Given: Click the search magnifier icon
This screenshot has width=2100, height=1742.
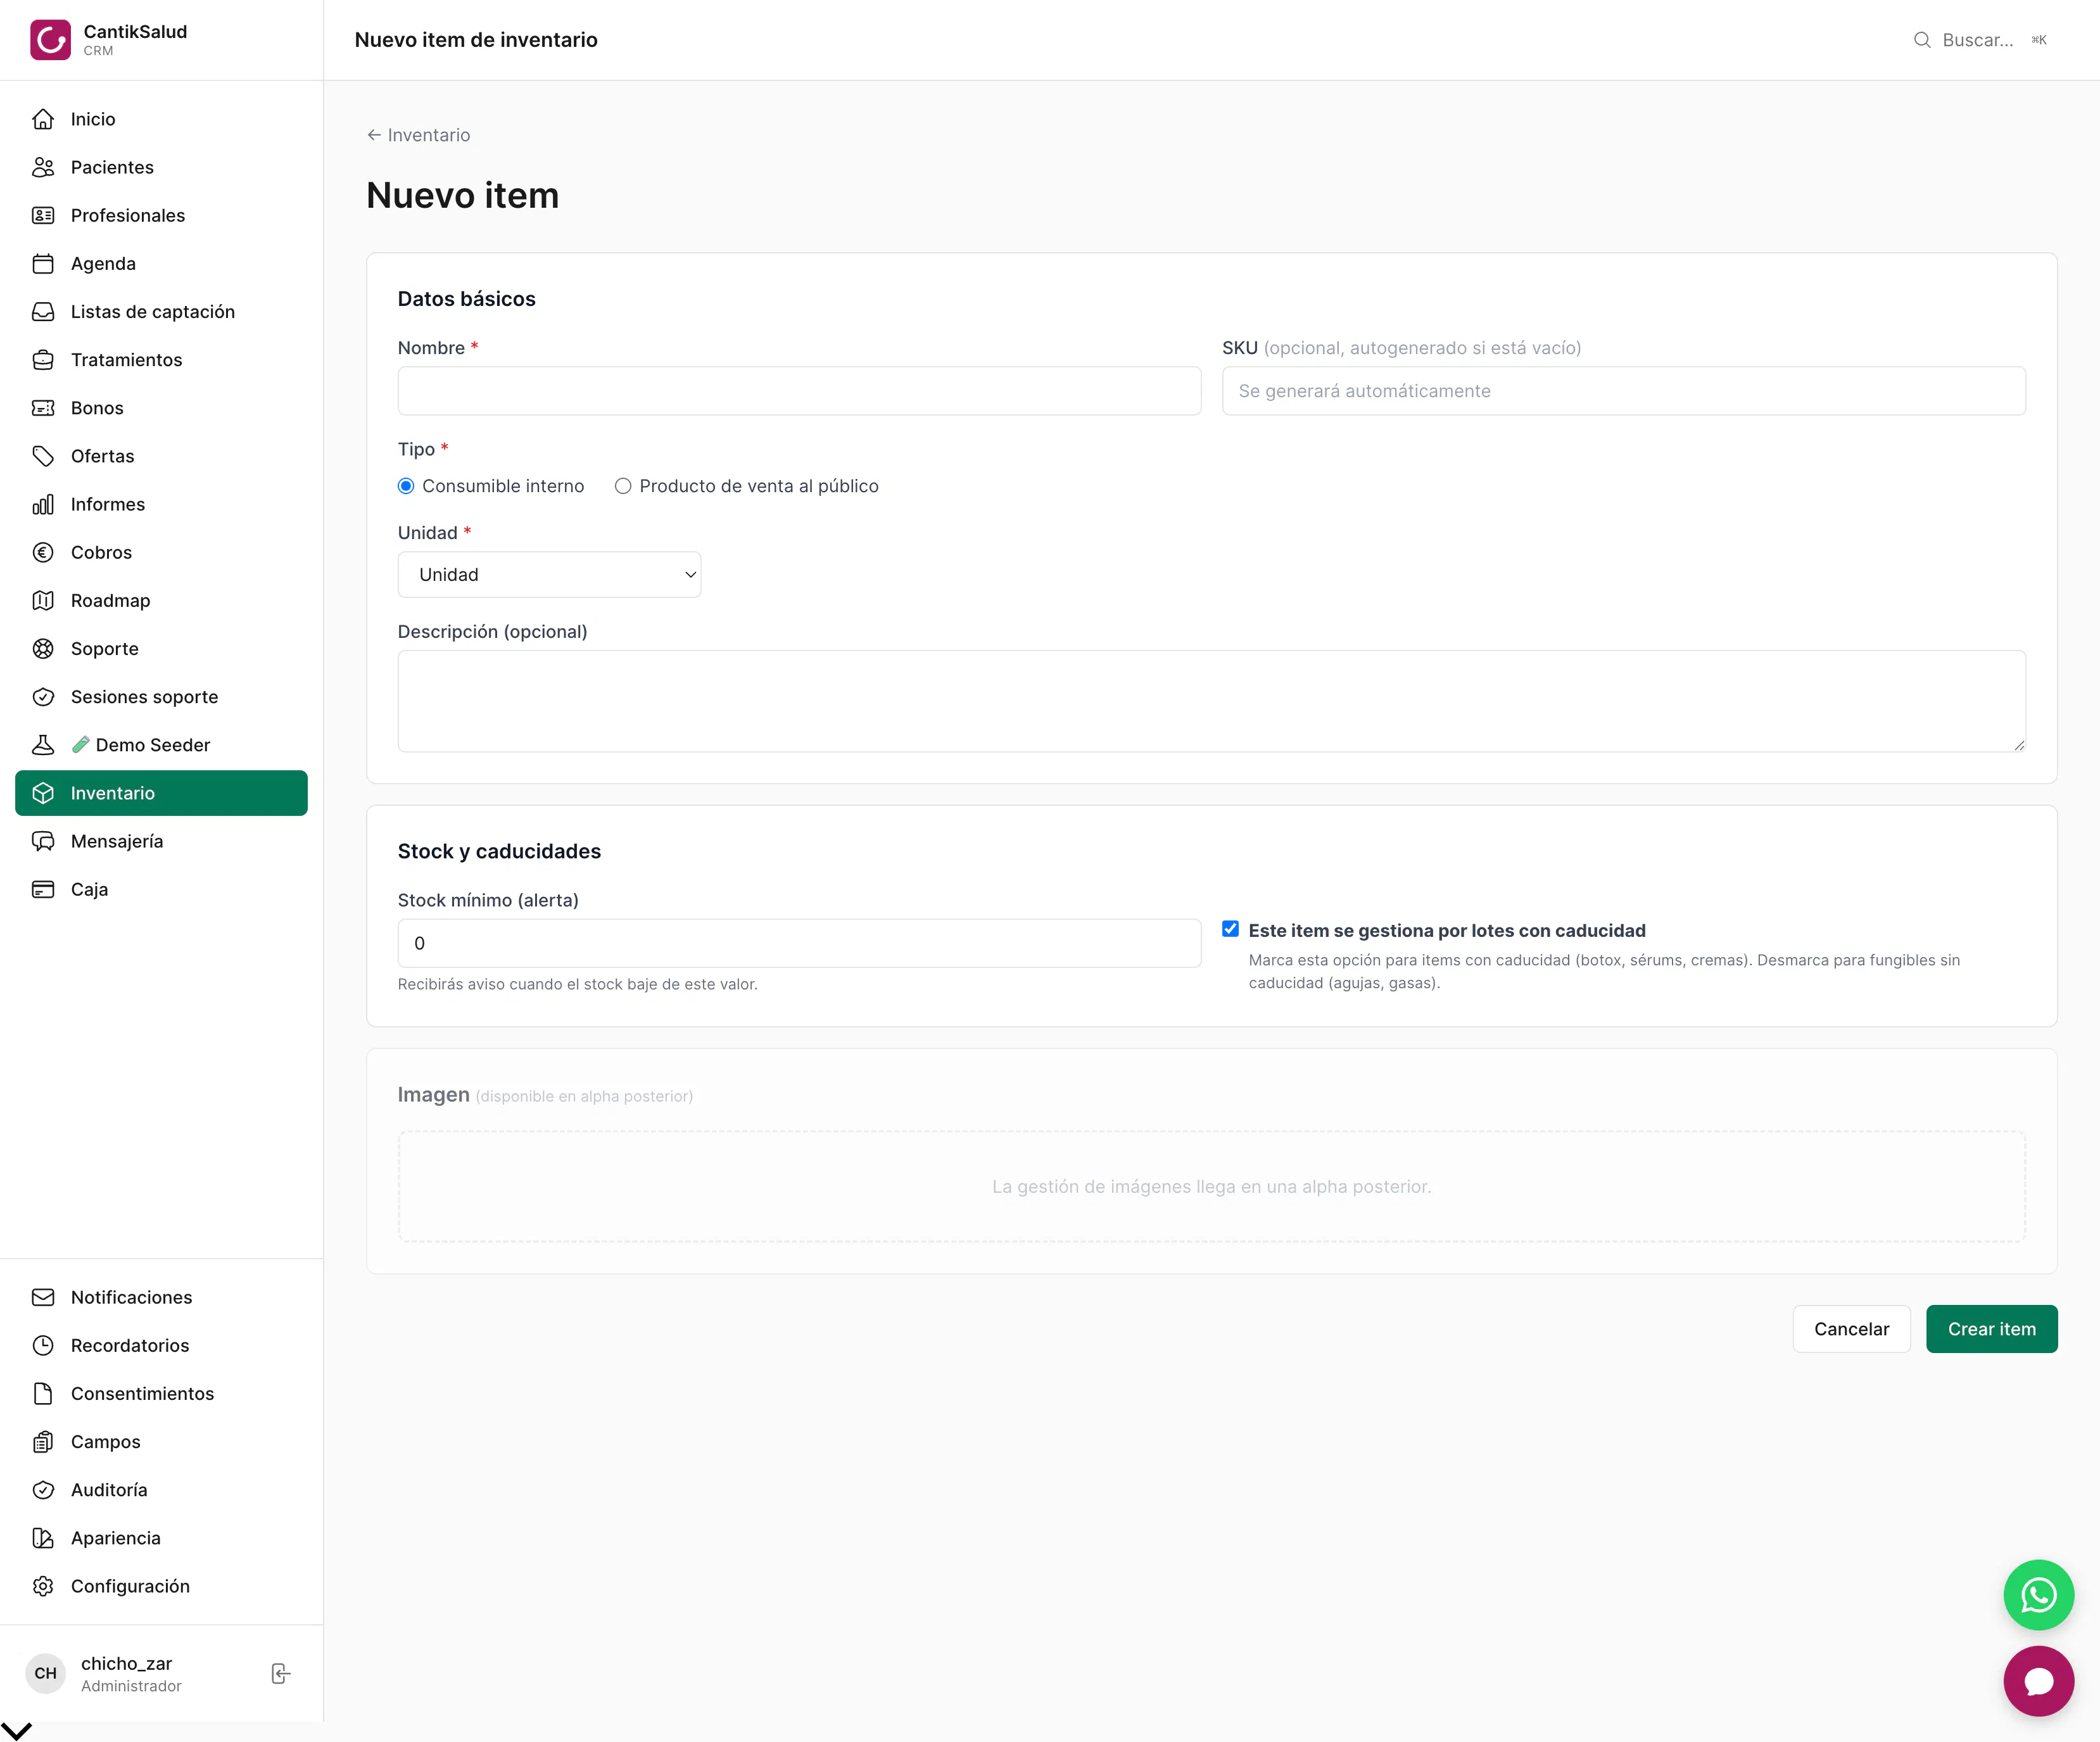Looking at the screenshot, I should (1922, 40).
